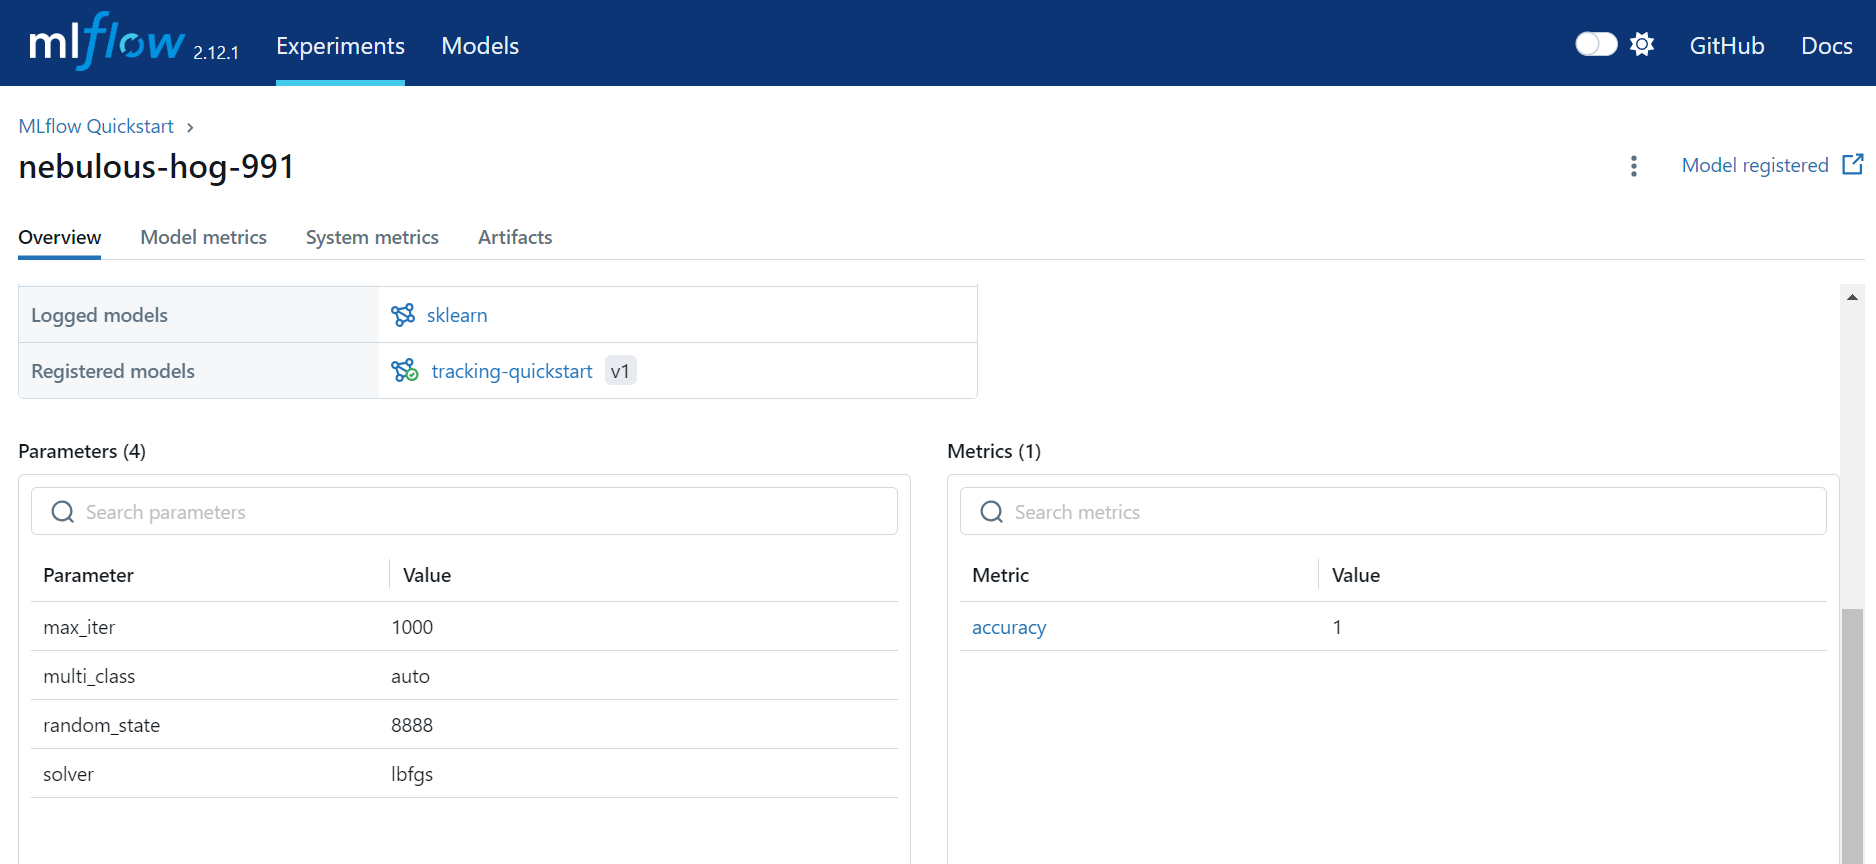
Task: Click the search icon in the parameters box
Action: pos(63,512)
